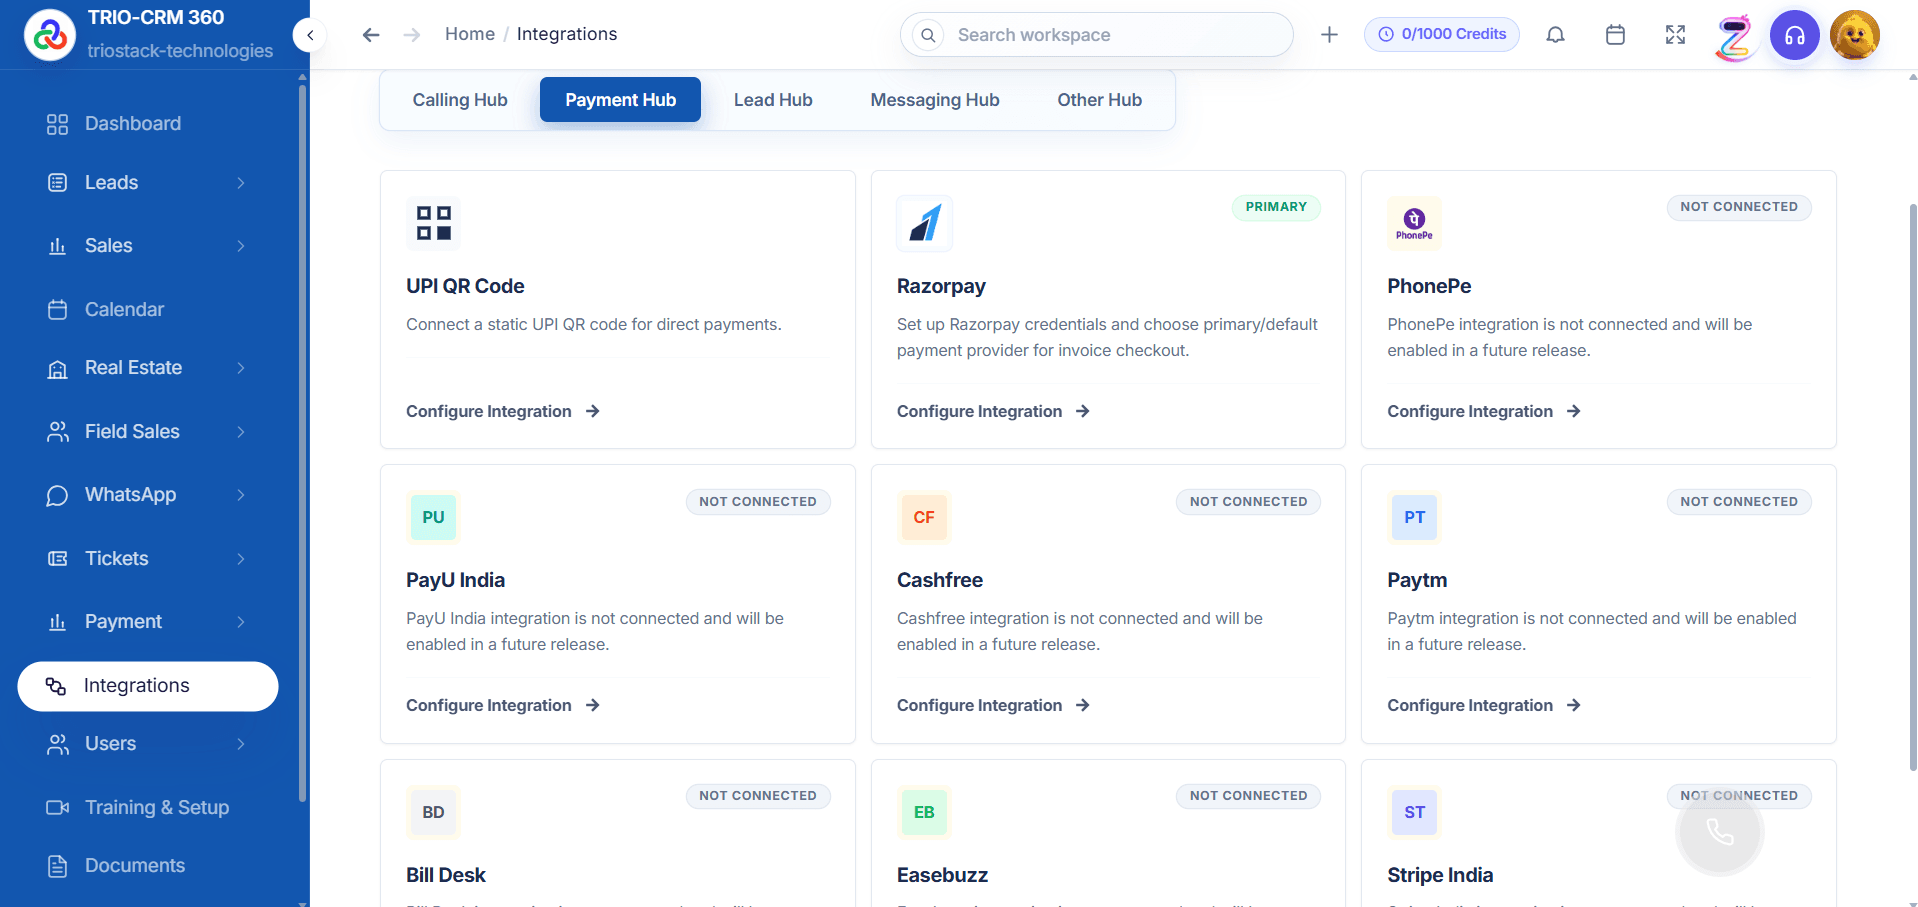Toggle fullscreen expand icon
This screenshot has height=907, width=1918.
pyautogui.click(x=1675, y=35)
